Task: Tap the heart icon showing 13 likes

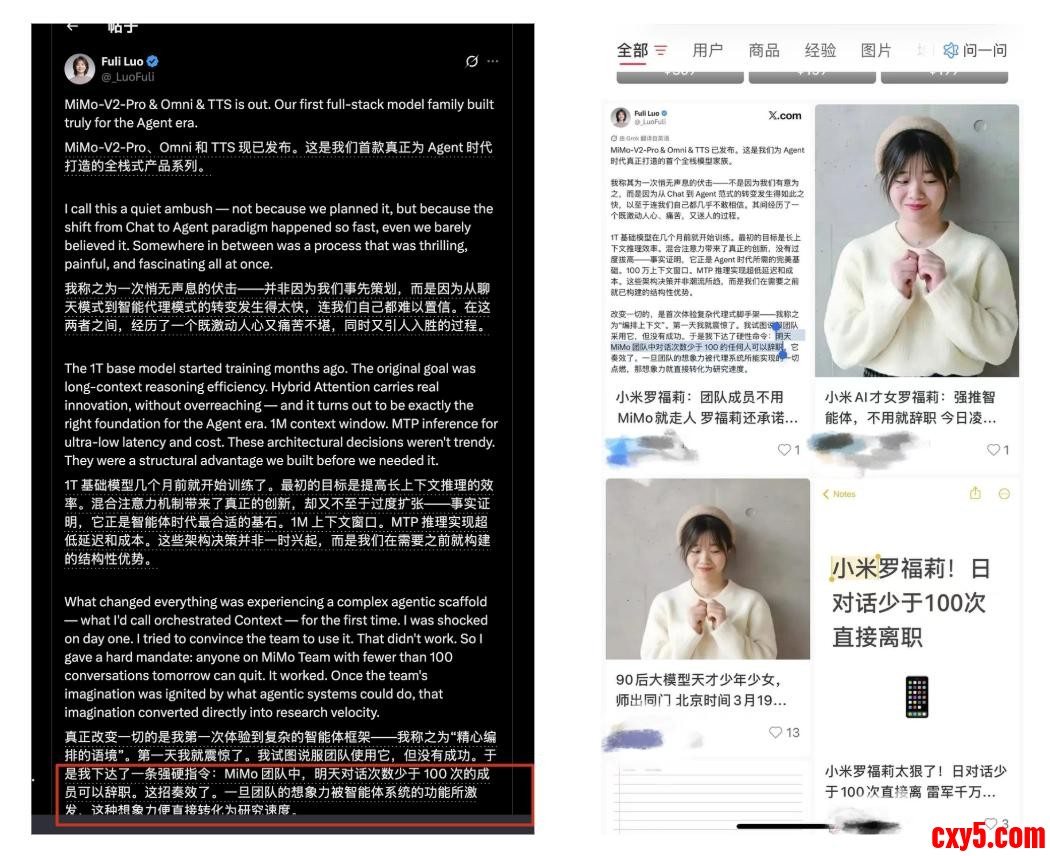Action: pyautogui.click(x=775, y=732)
